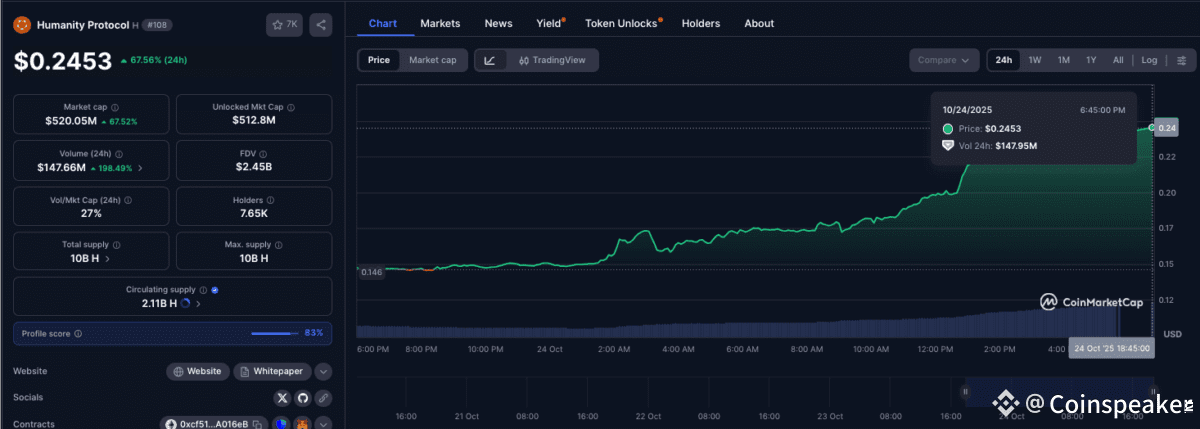This screenshot has height=429, width=1200.
Task: Click the share icon button
Action: coord(321,24)
